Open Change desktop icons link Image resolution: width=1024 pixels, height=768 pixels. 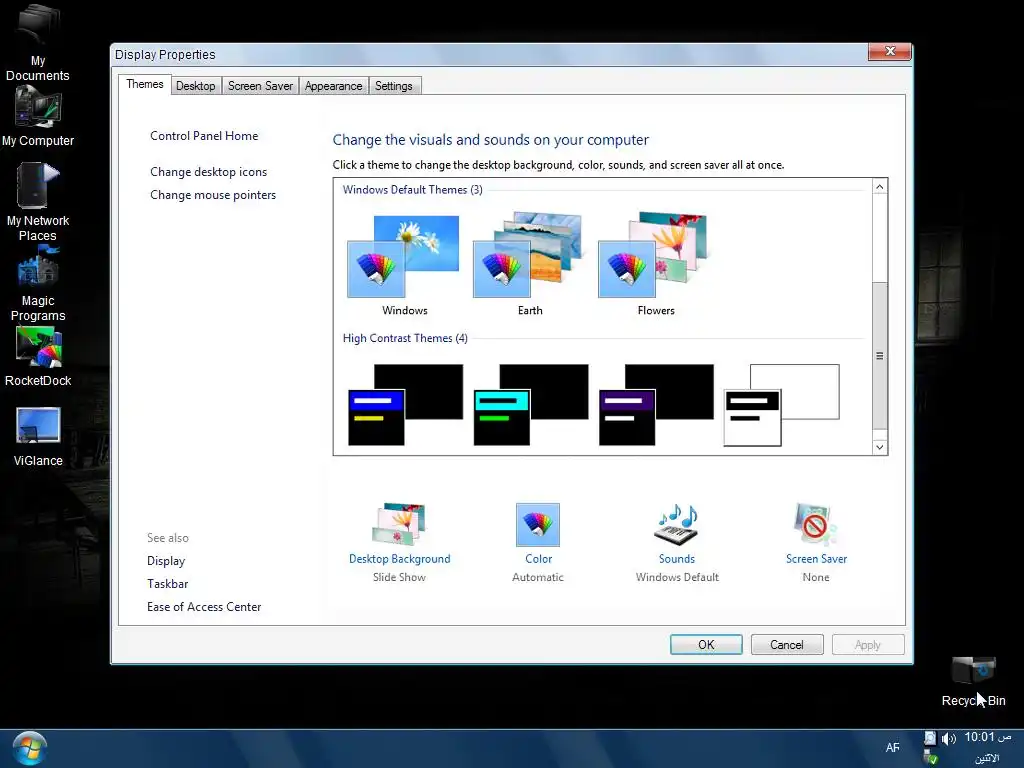[208, 172]
